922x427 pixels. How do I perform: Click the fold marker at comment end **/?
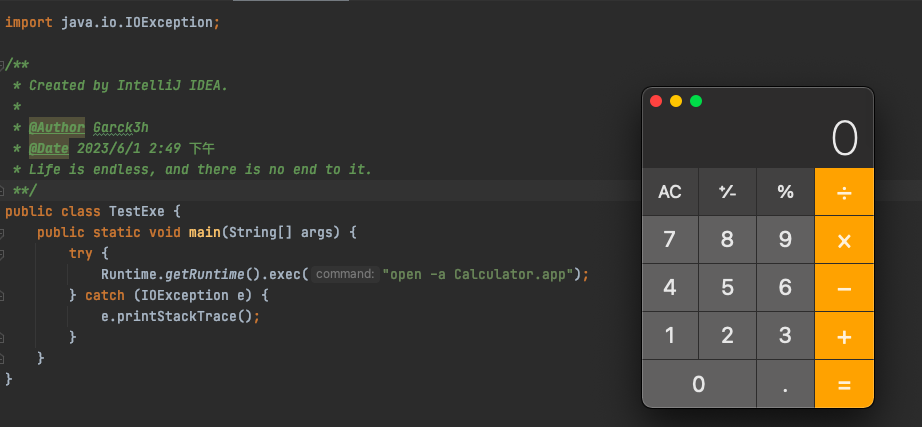[x=2, y=191]
